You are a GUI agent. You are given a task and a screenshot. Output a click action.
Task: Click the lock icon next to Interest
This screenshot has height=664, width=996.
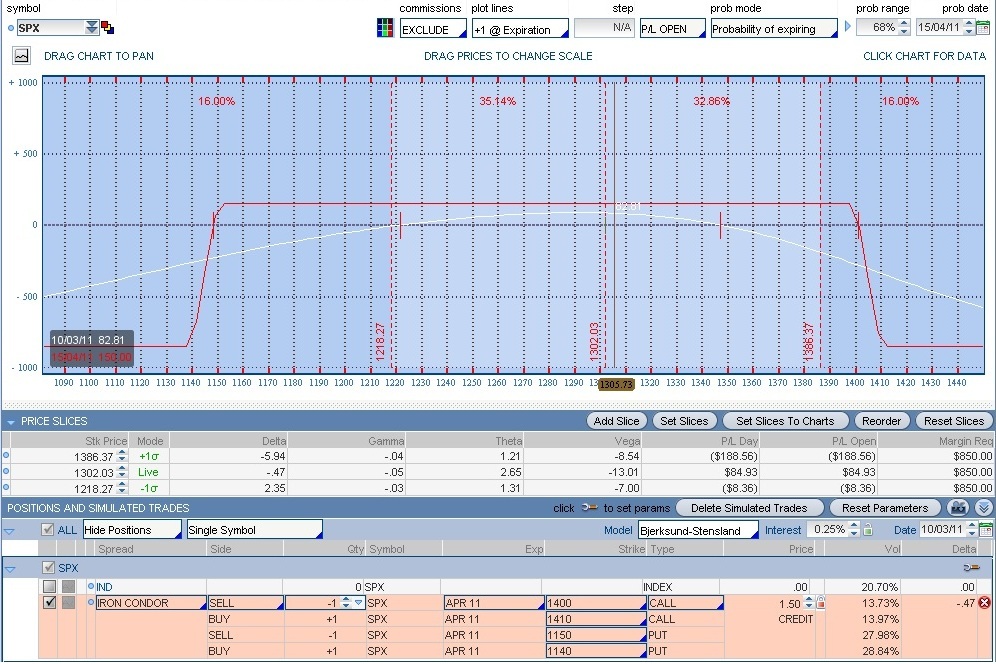pos(868,530)
